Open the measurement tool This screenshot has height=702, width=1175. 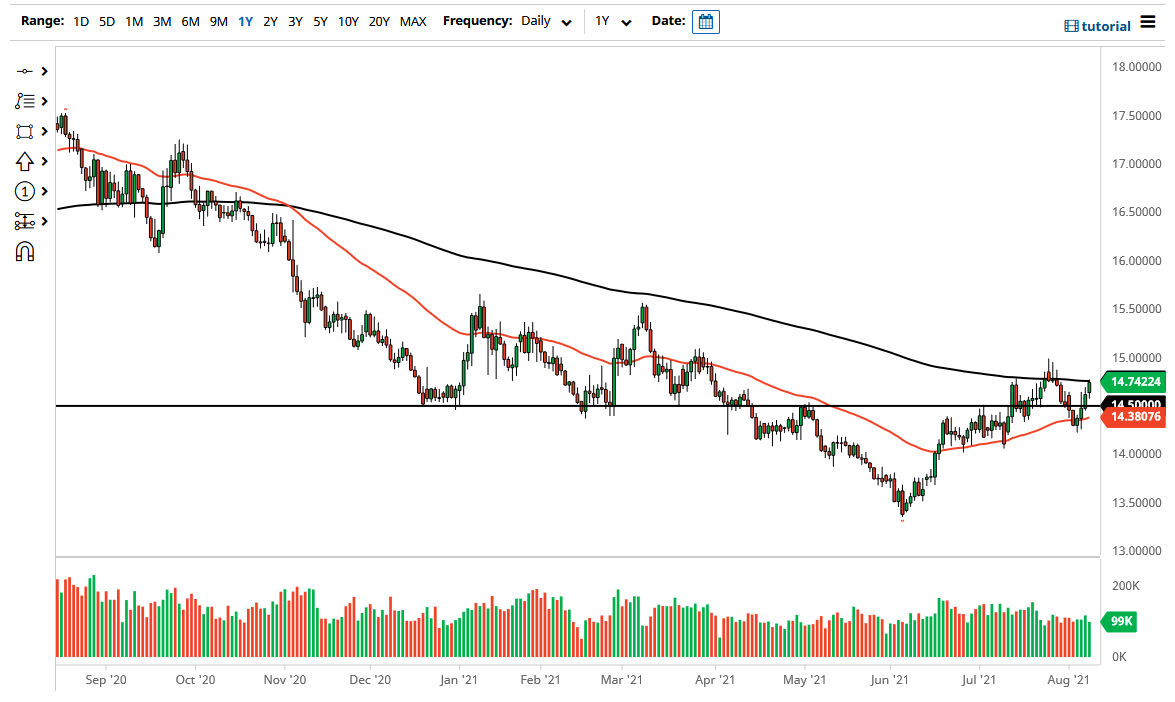pyautogui.click(x=24, y=221)
